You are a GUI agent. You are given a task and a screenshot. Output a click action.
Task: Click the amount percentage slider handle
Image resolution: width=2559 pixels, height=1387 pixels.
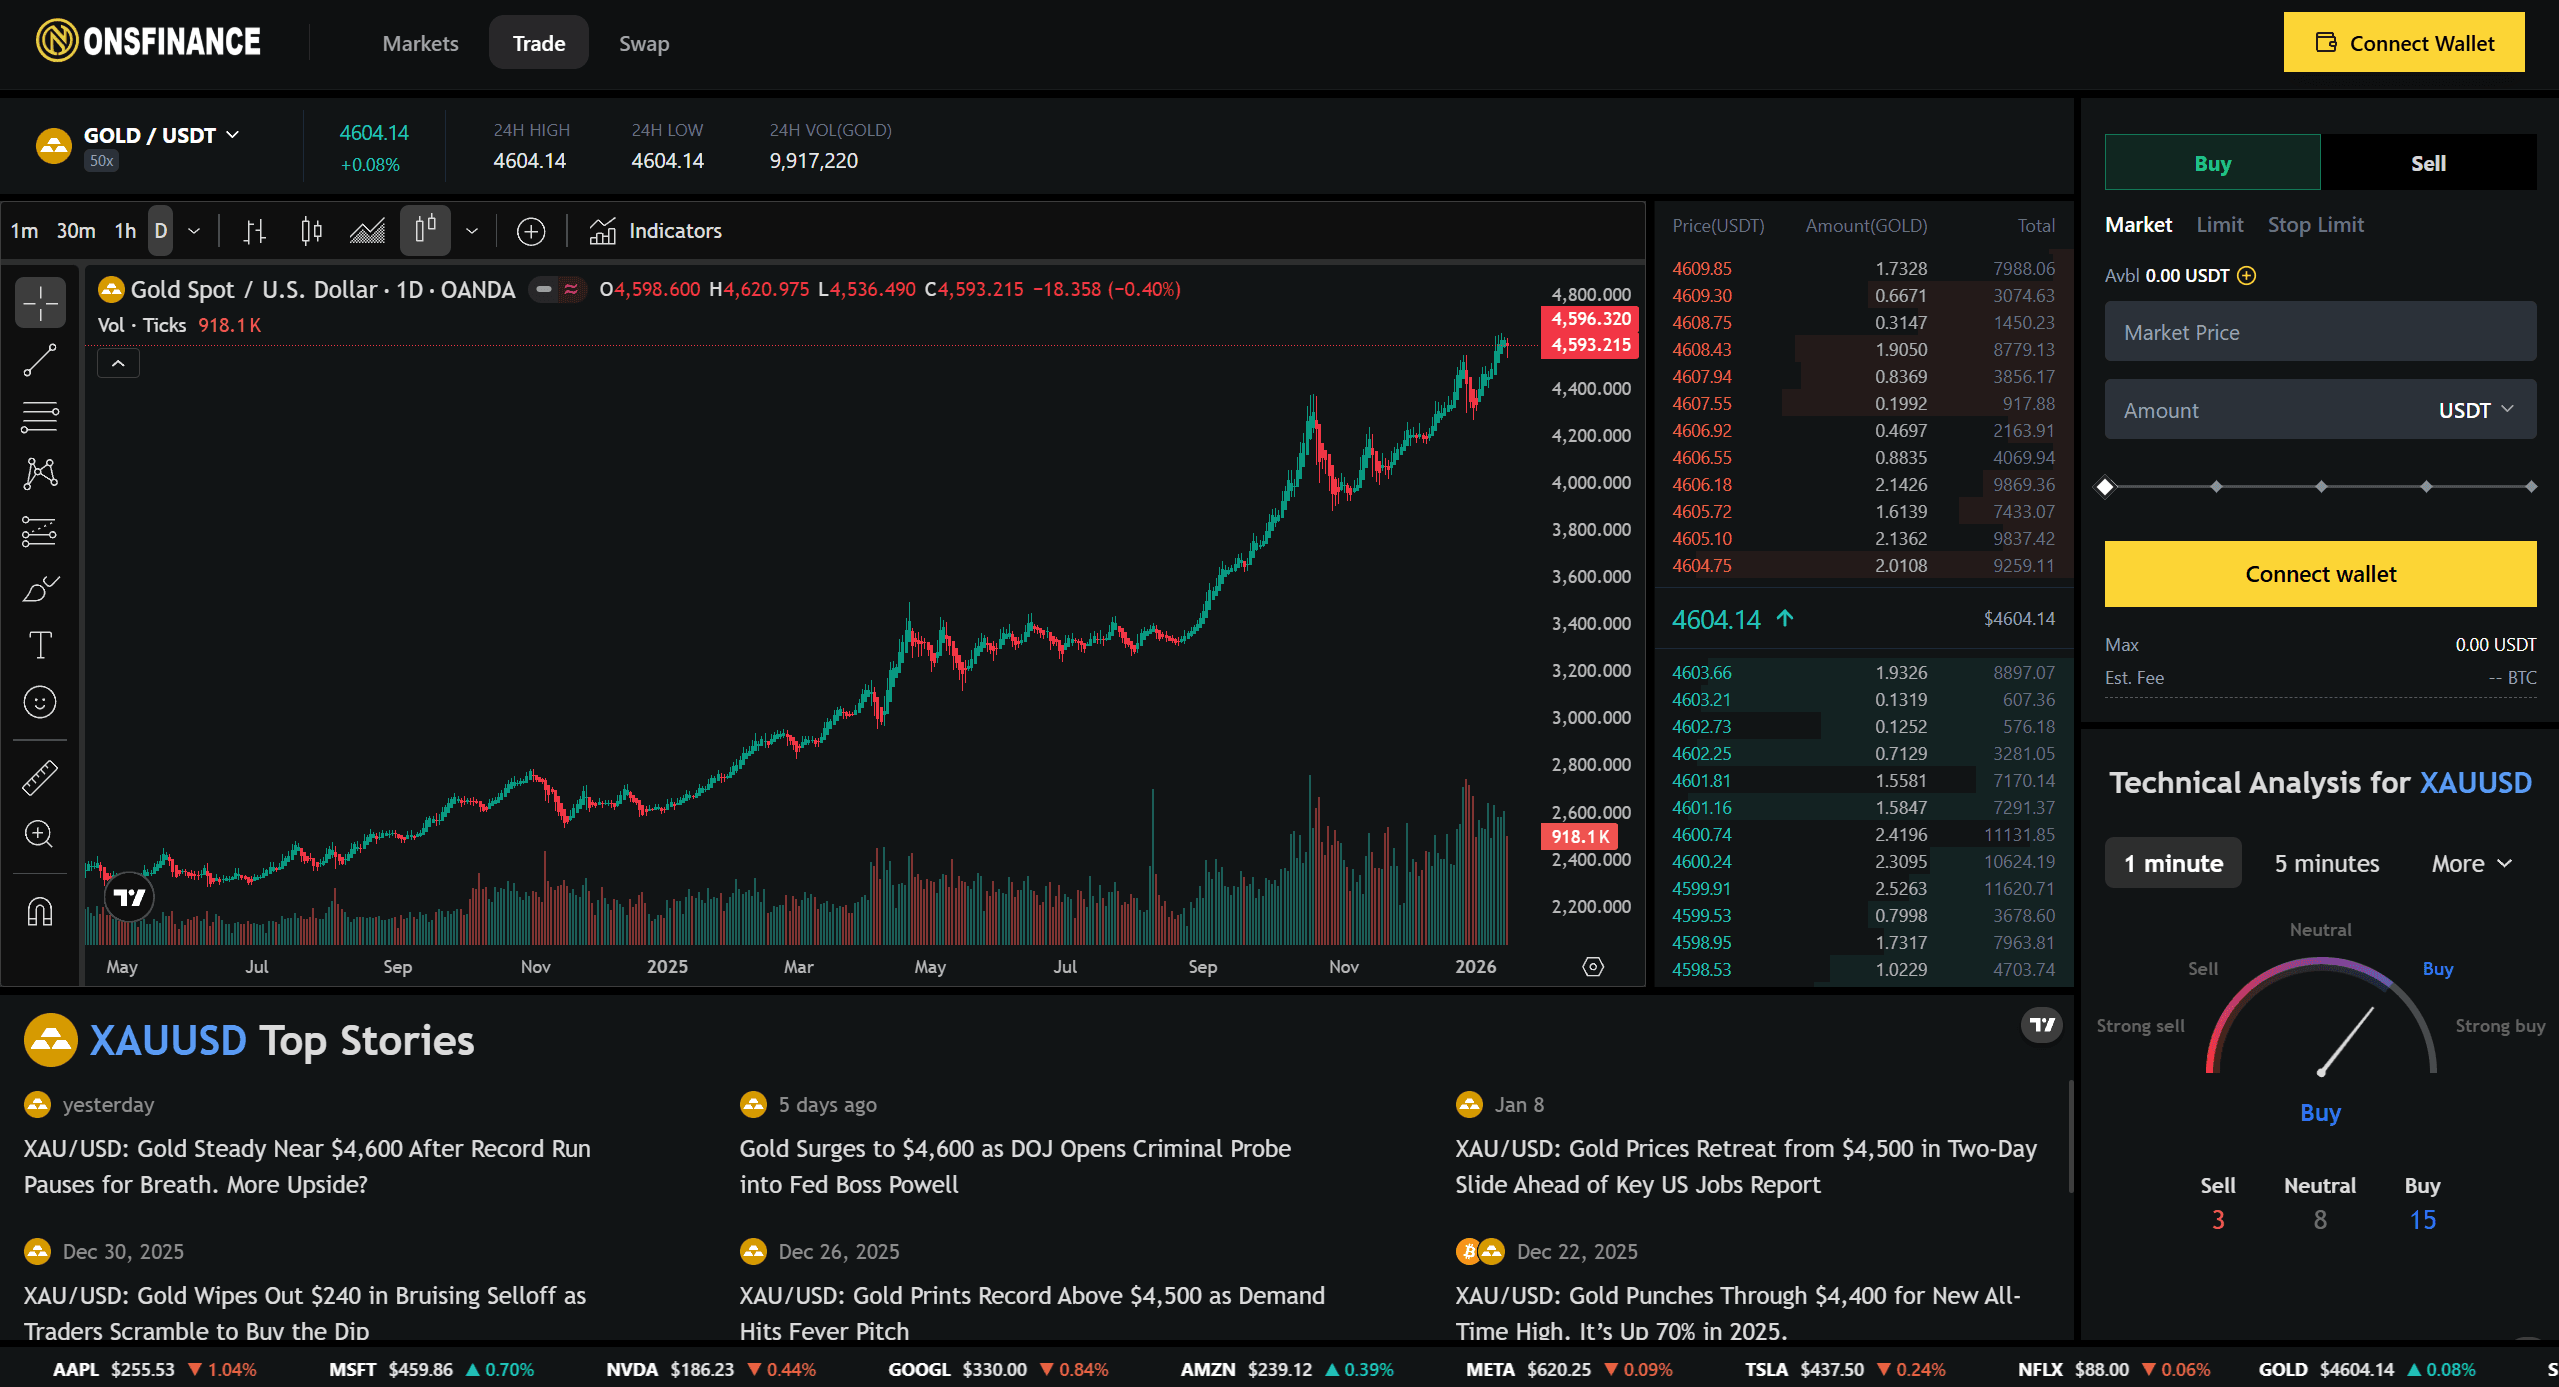coord(2106,487)
